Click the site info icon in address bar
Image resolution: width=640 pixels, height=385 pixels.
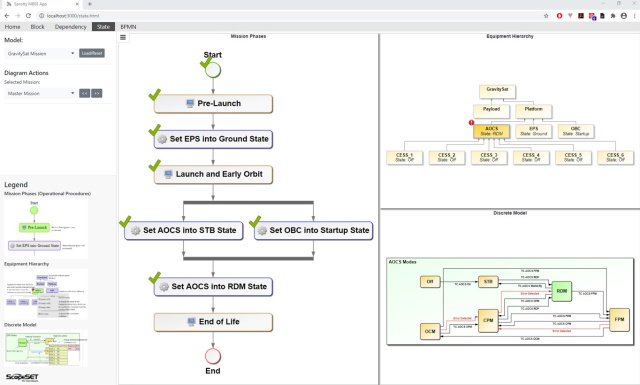(x=41, y=16)
